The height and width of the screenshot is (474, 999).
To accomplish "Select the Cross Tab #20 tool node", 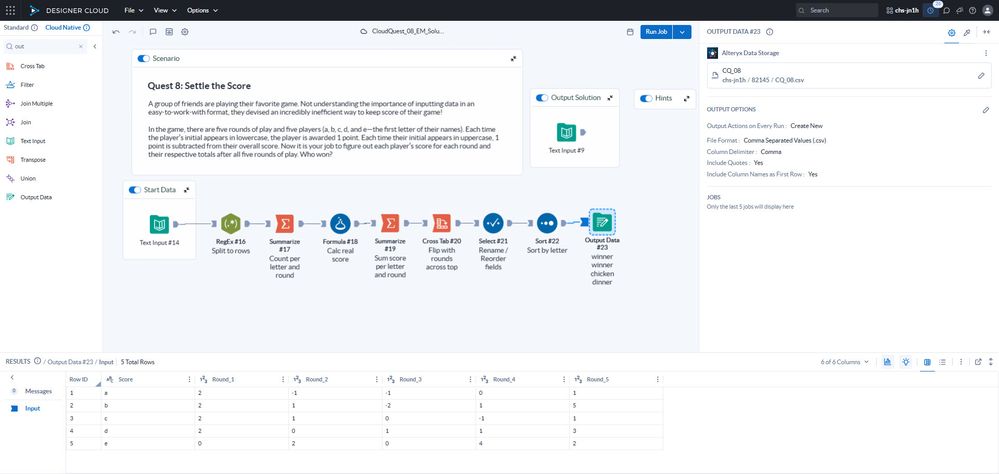I will click(442, 224).
